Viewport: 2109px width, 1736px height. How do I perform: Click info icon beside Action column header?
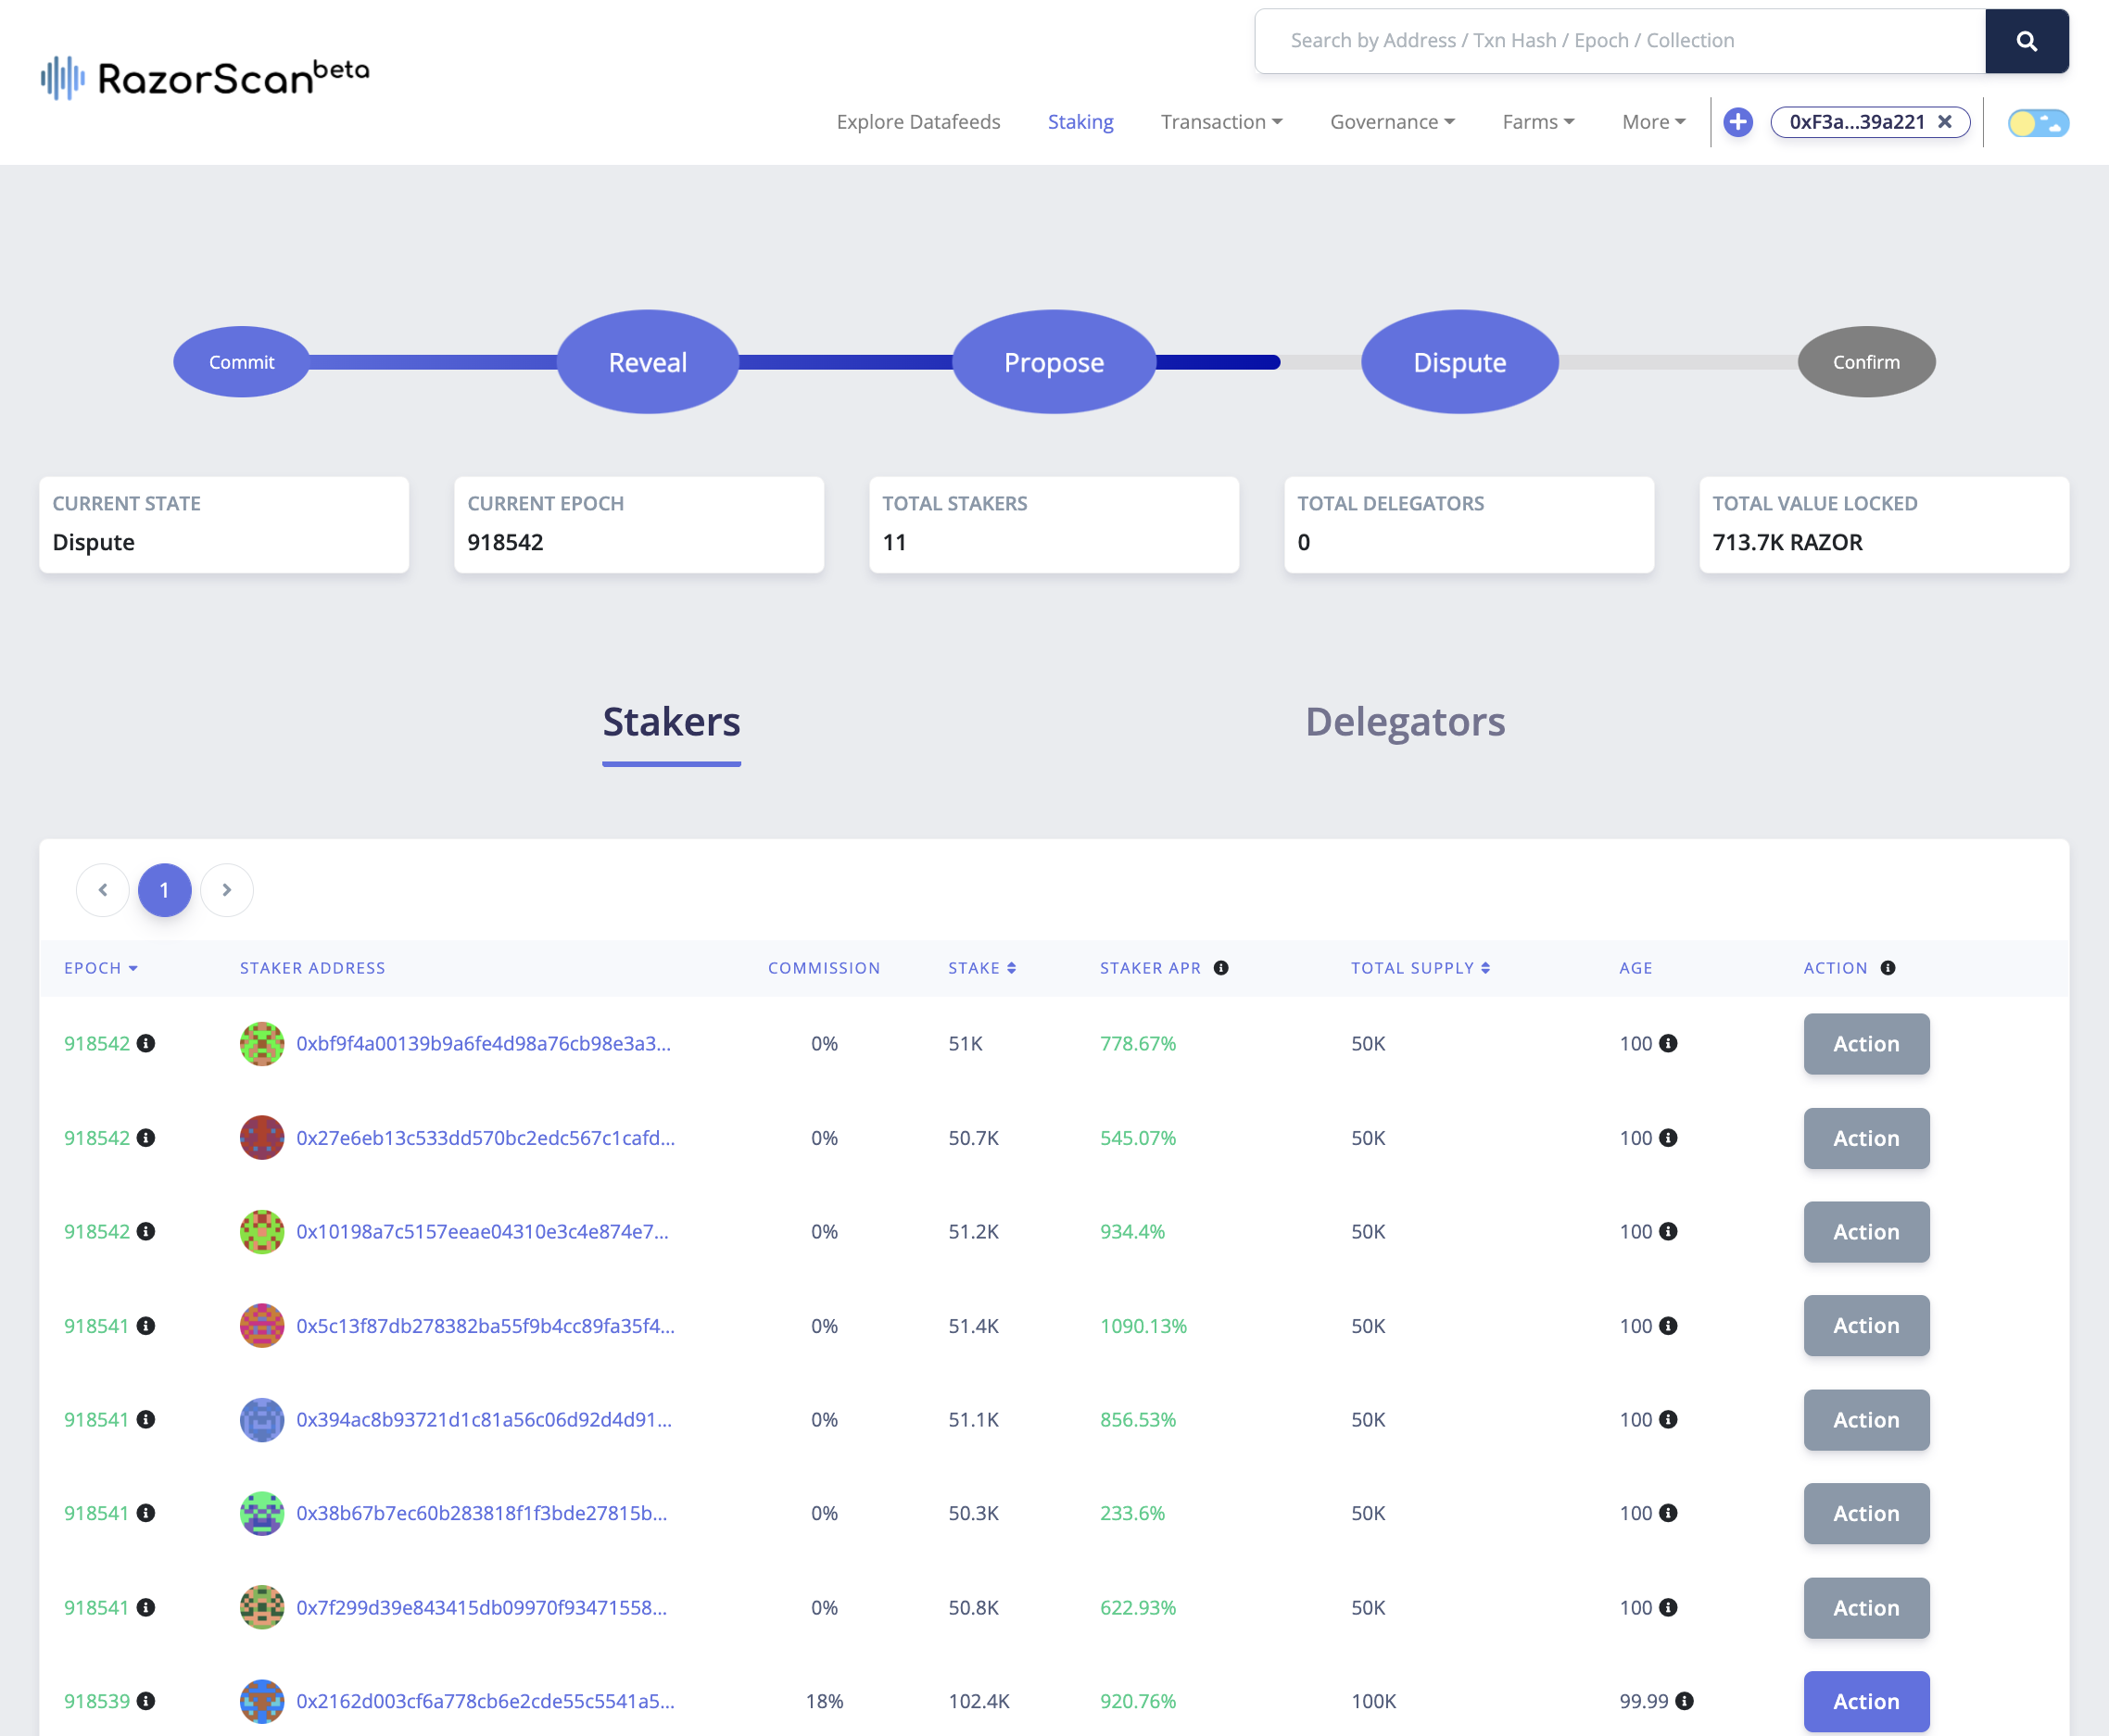click(1888, 968)
